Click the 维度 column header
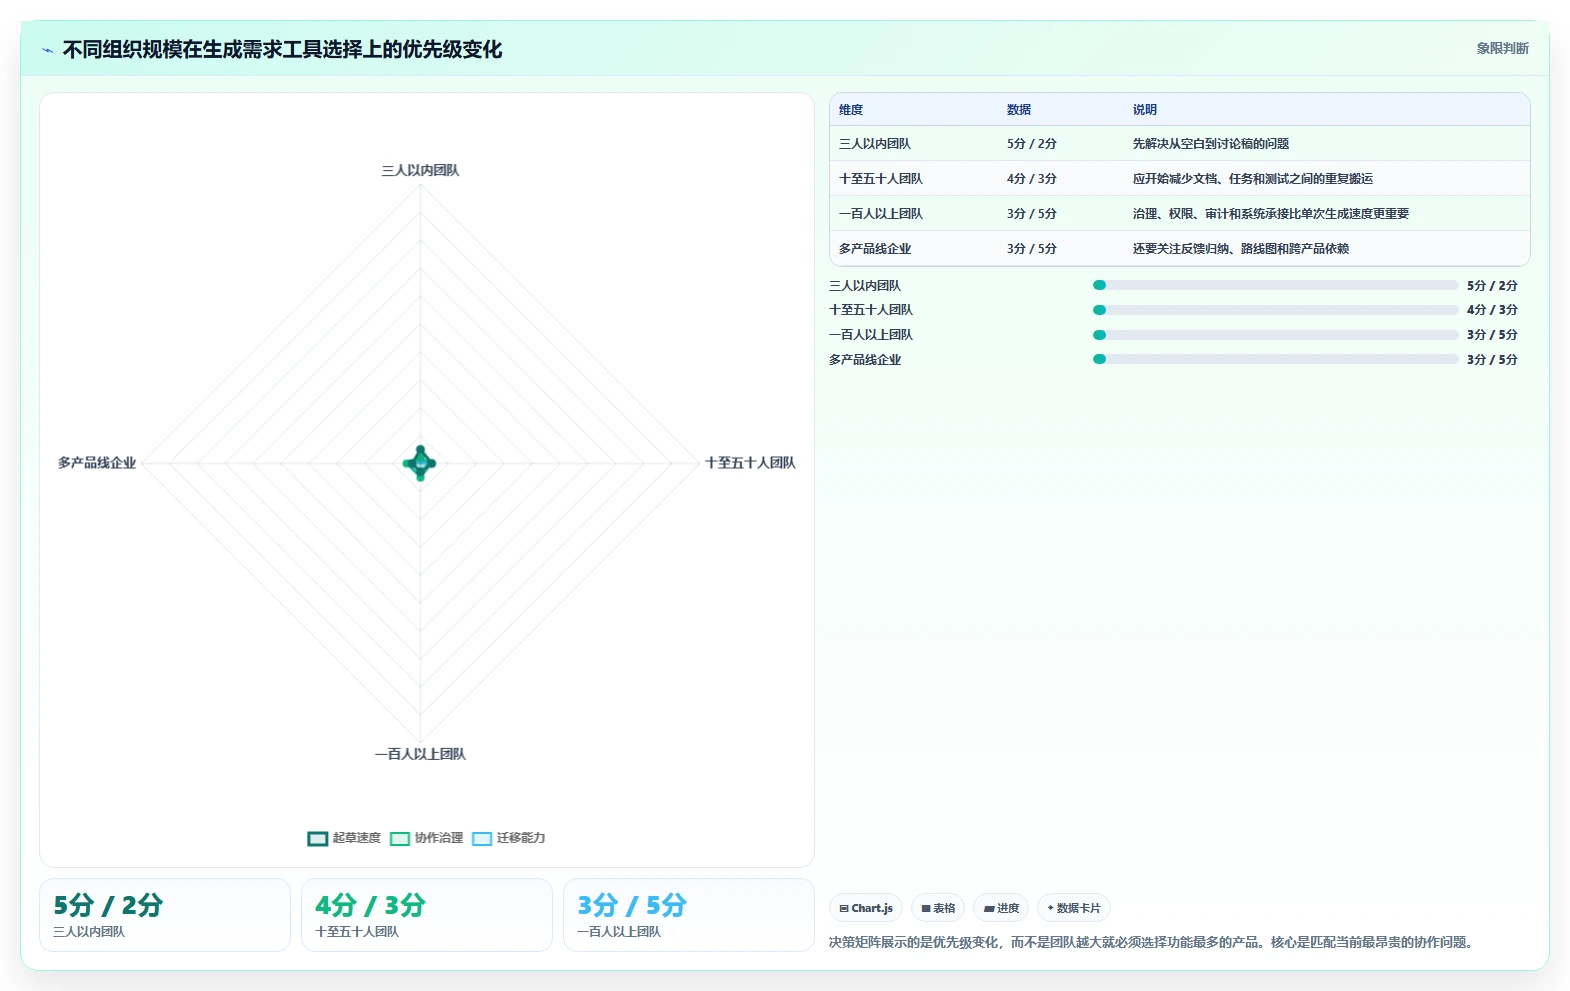This screenshot has width=1570, height=991. coord(851,110)
